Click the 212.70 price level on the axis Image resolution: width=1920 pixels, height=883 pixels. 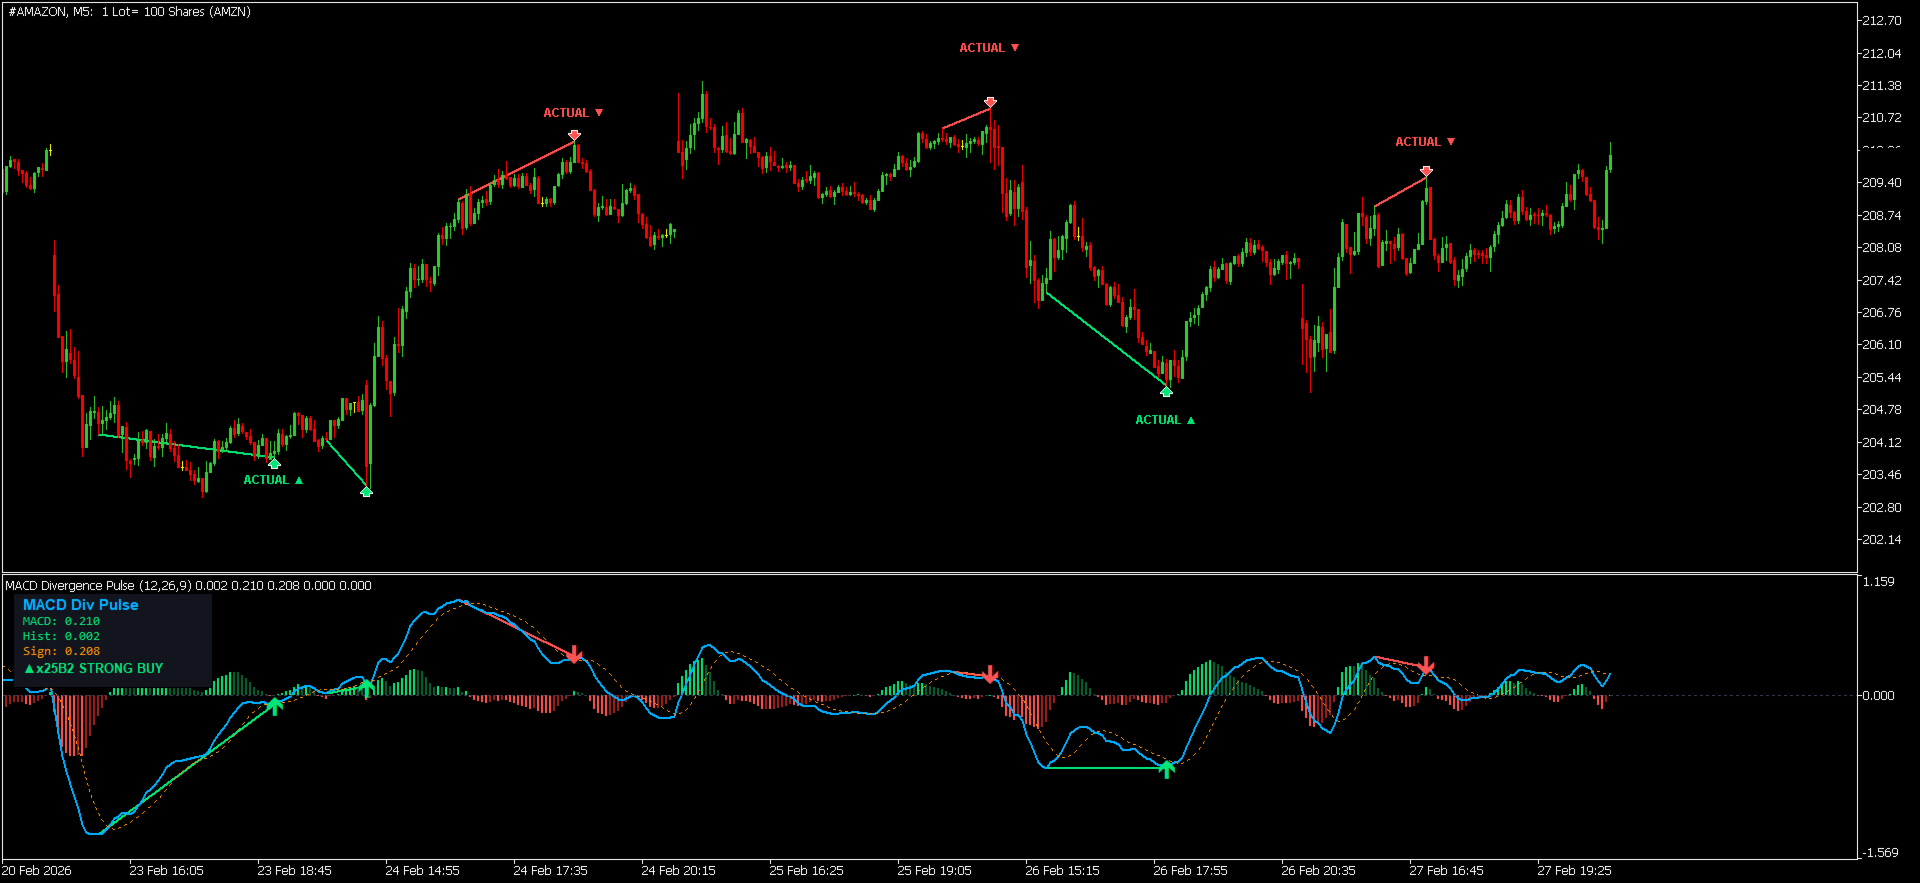(x=1881, y=21)
